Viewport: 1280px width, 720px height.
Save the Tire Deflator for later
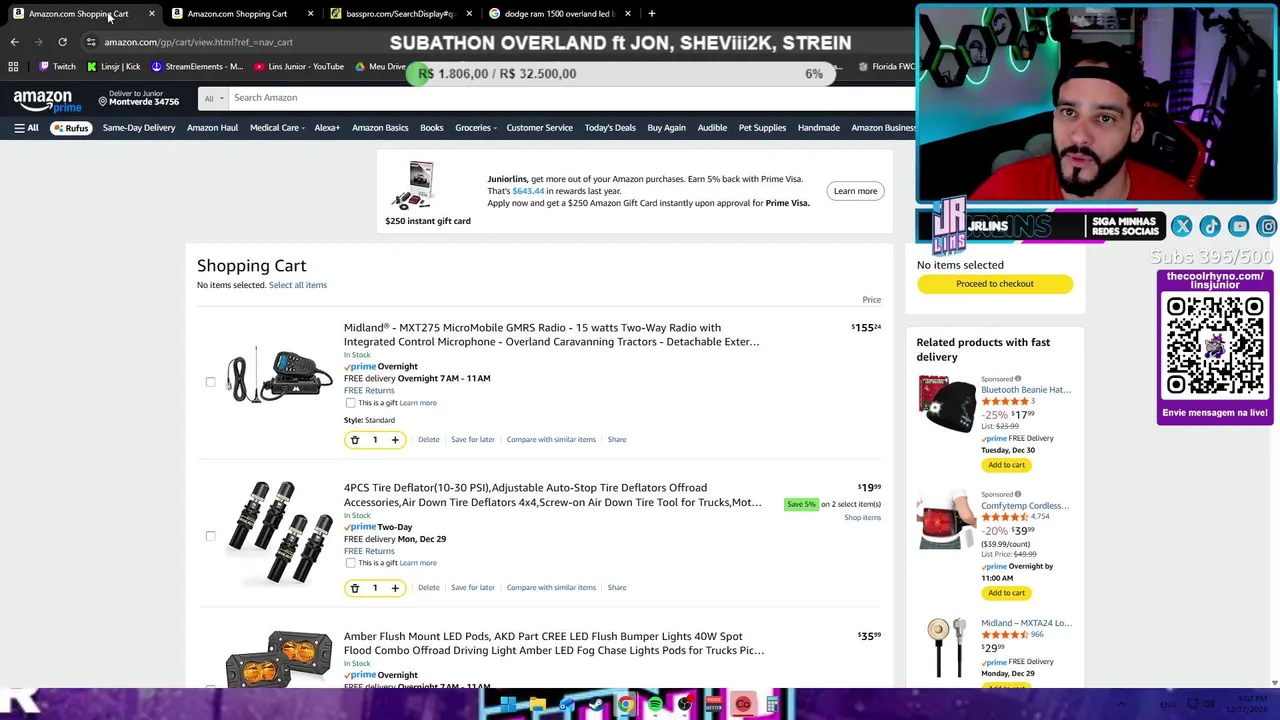473,588
